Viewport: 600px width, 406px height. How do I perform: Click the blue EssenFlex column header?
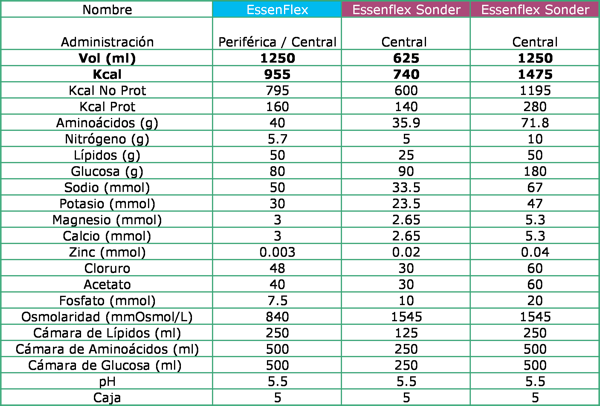pyautogui.click(x=277, y=10)
